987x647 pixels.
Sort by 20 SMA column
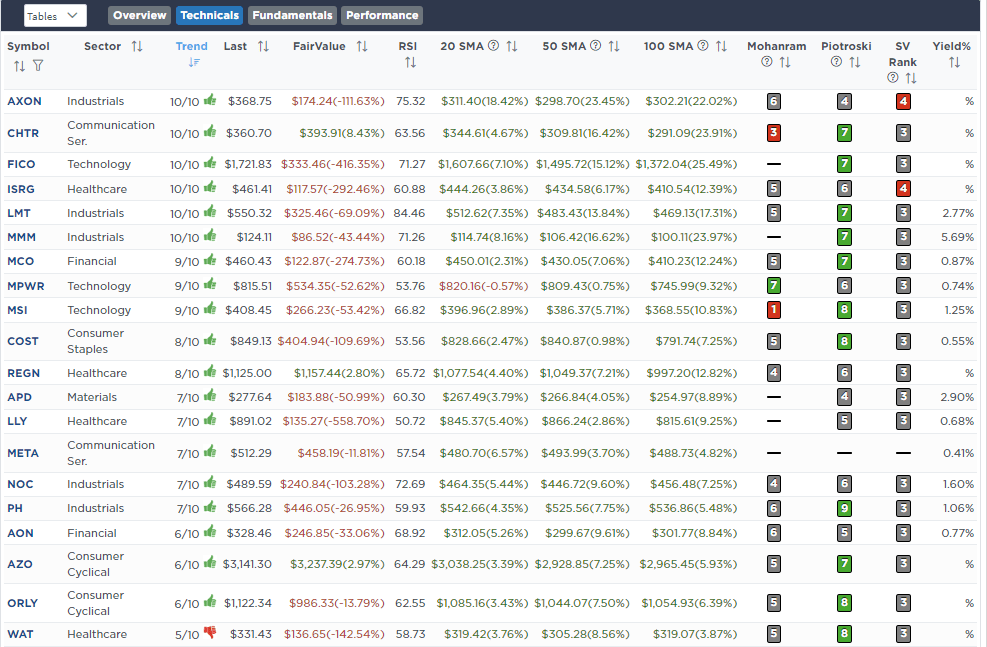click(512, 46)
